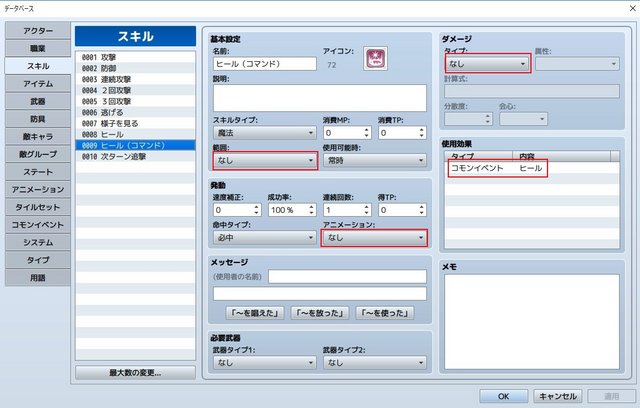Open the スキルタイプ dropdown
Screen dimensions: 640x408
pyautogui.click(x=264, y=133)
